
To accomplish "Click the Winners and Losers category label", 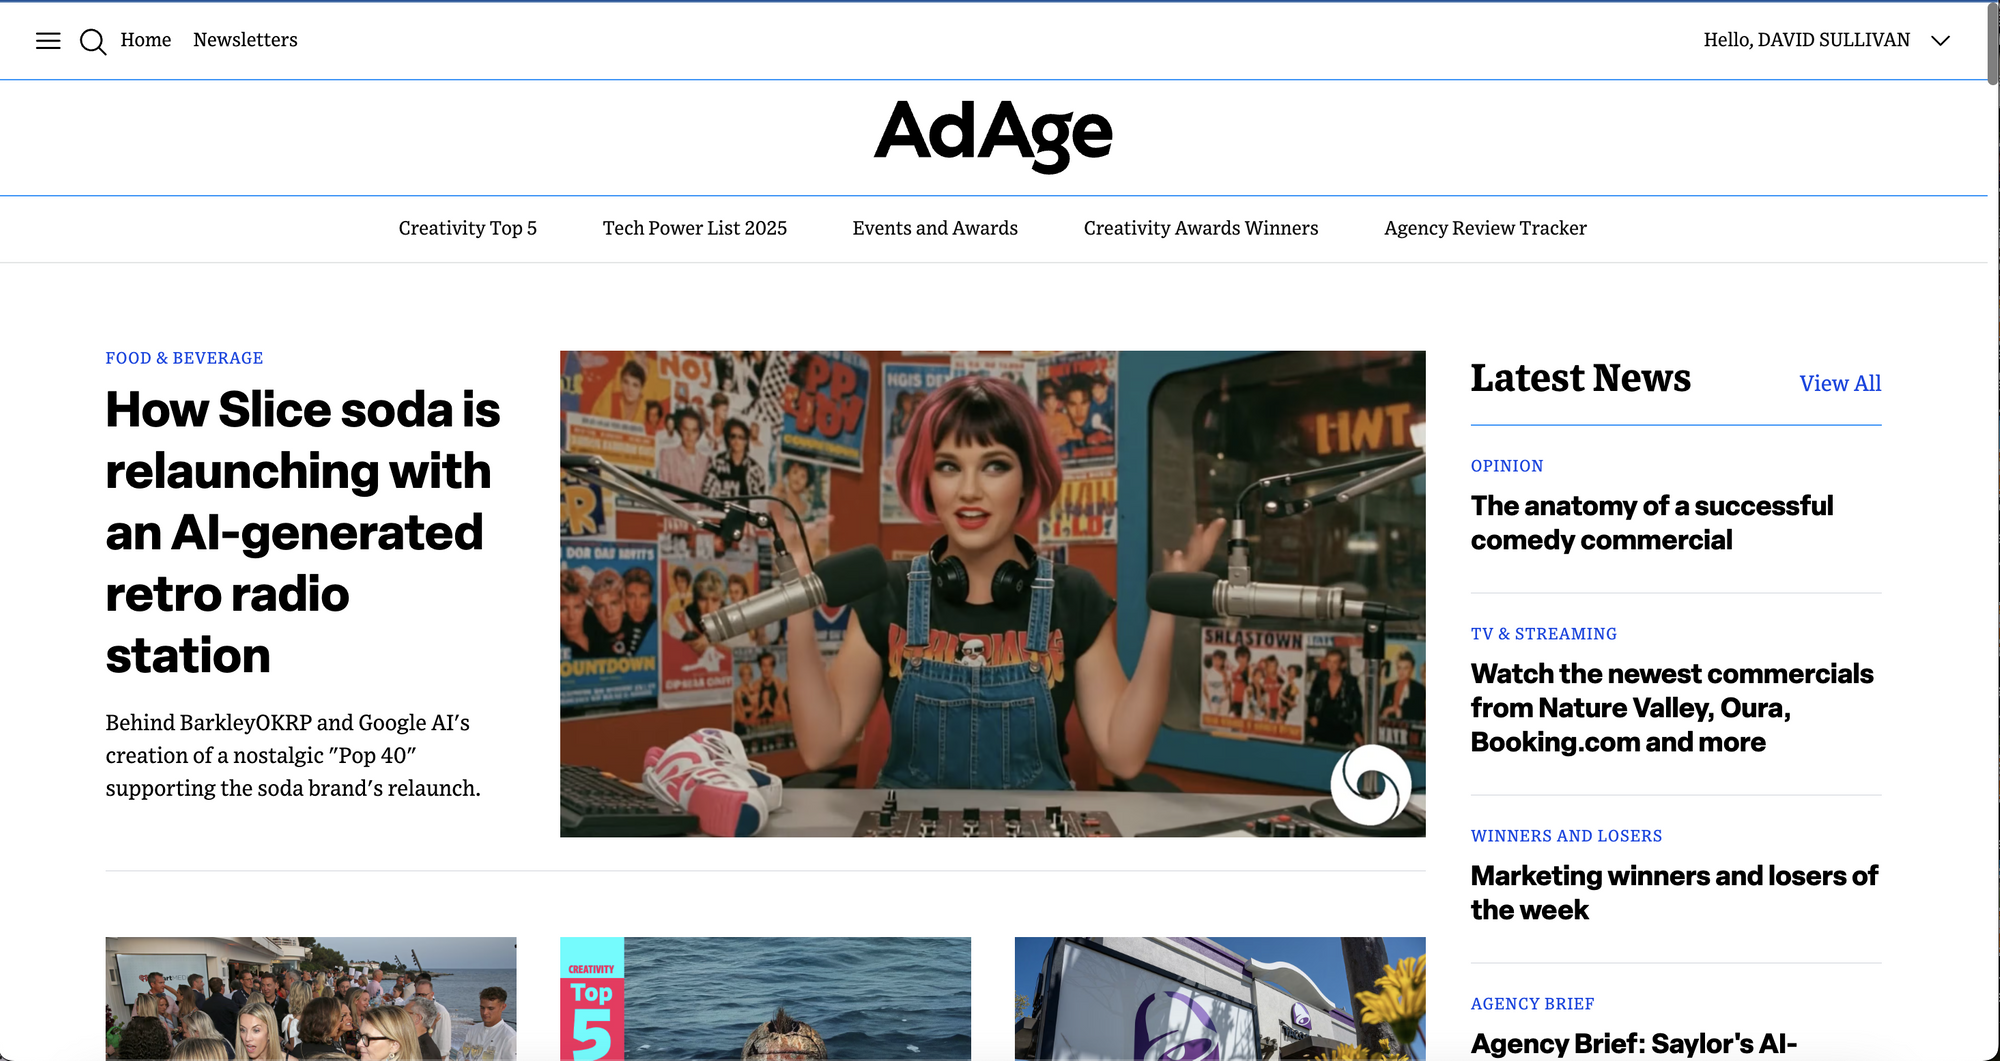I will point(1566,836).
